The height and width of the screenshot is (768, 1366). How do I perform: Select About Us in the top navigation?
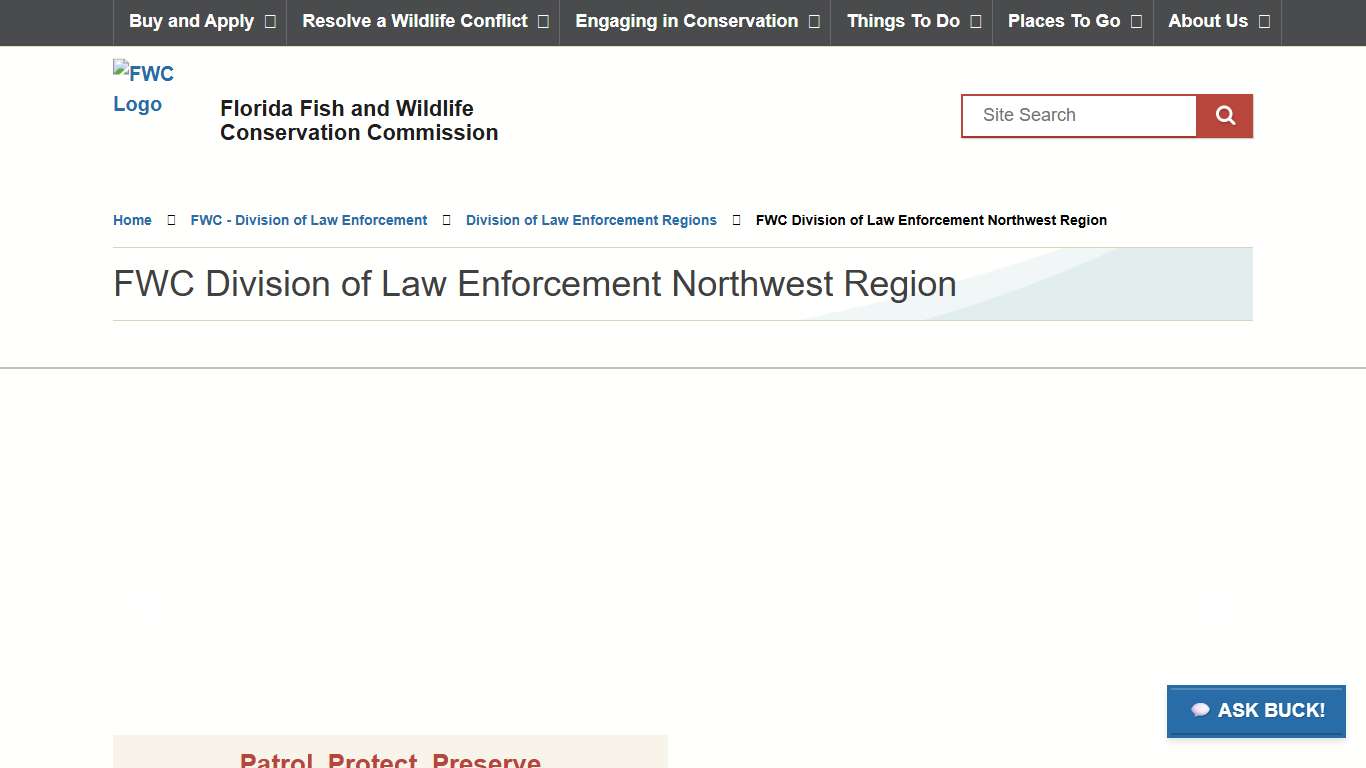tap(1207, 21)
